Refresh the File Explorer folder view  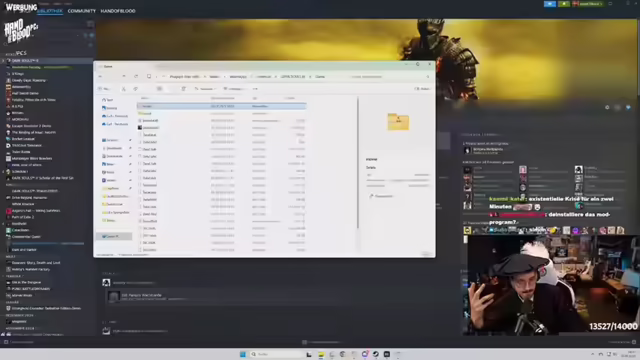136,77
